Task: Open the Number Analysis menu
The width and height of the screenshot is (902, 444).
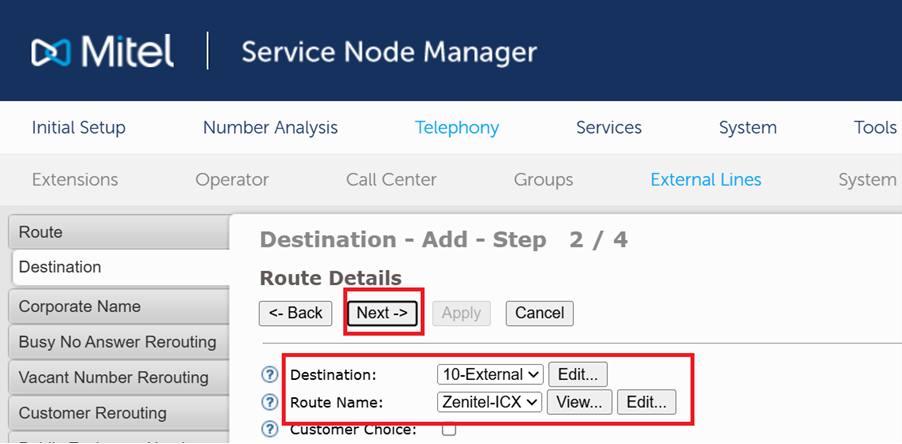Action: pos(270,127)
